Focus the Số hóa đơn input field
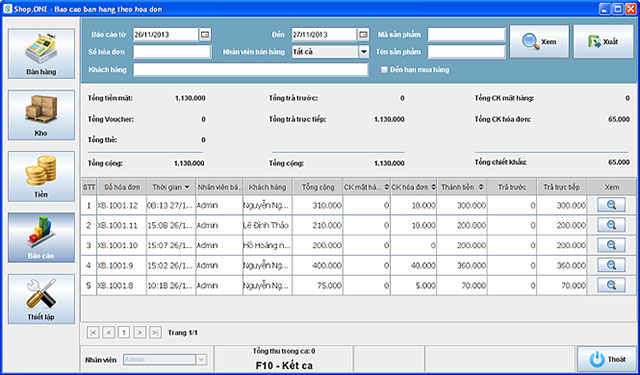 pos(172,52)
